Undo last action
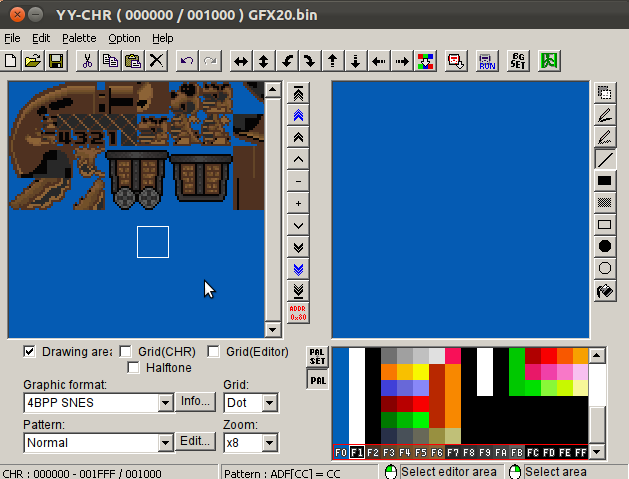Screen dimensions: 629x479 (187, 61)
